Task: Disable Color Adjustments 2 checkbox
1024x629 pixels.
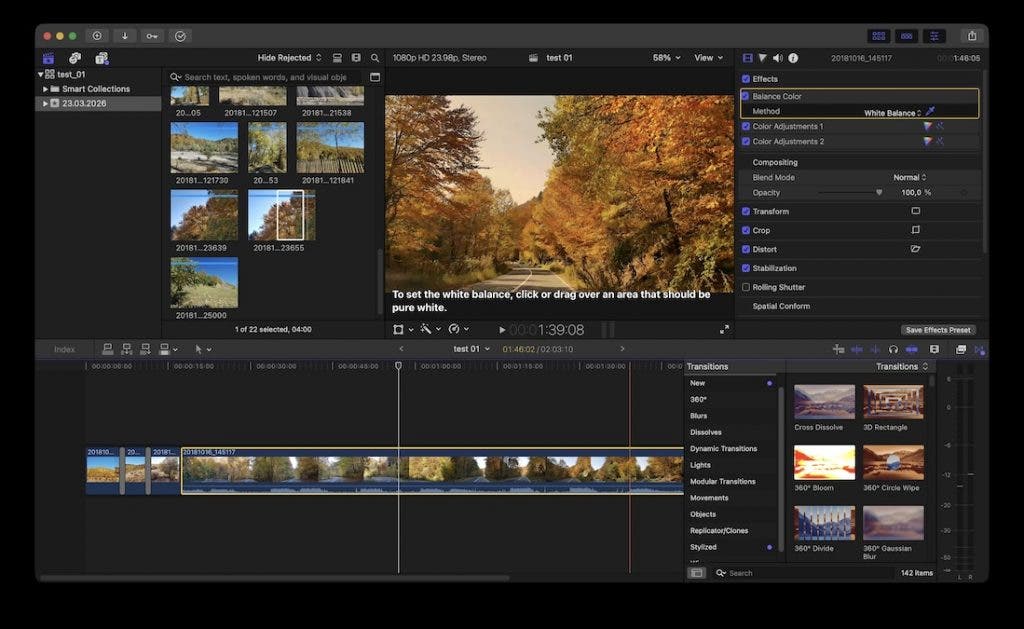Action: [746, 141]
